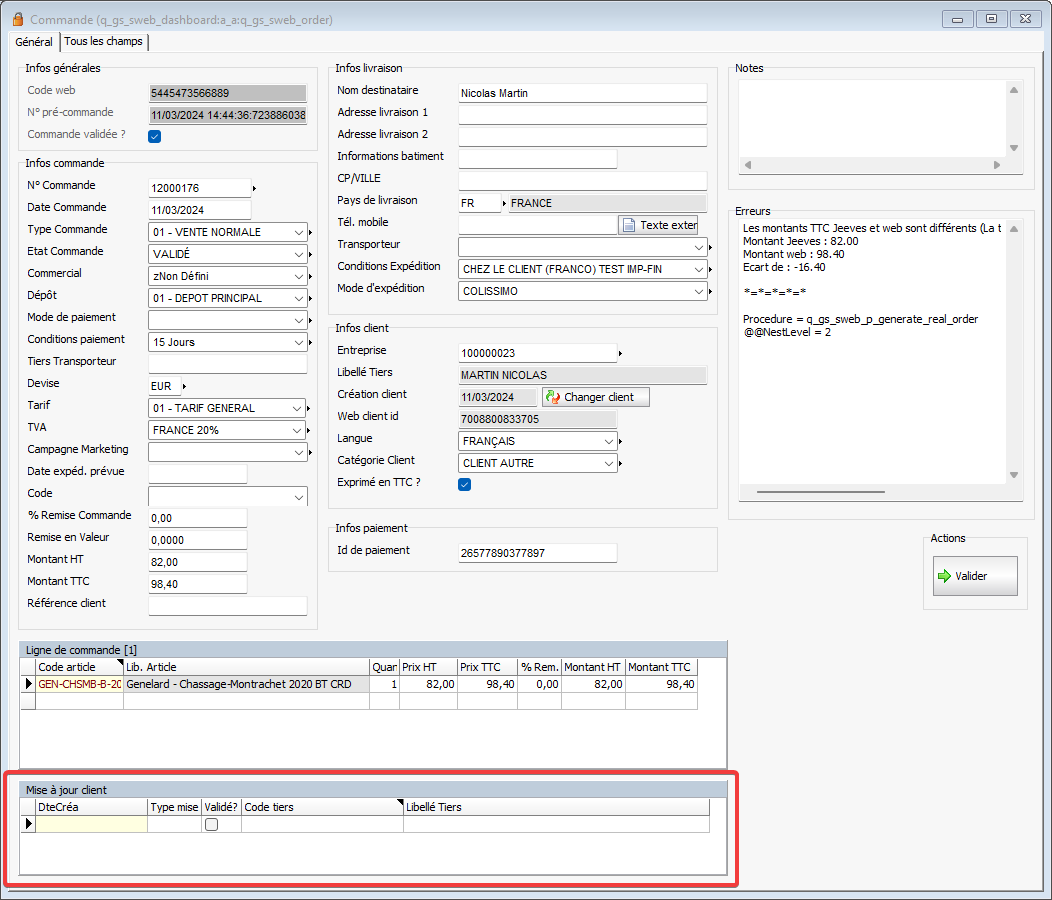This screenshot has height=900, width=1052.
Task: Select the GEN-CHSMB-B-20 order line row
Action: tap(80, 684)
